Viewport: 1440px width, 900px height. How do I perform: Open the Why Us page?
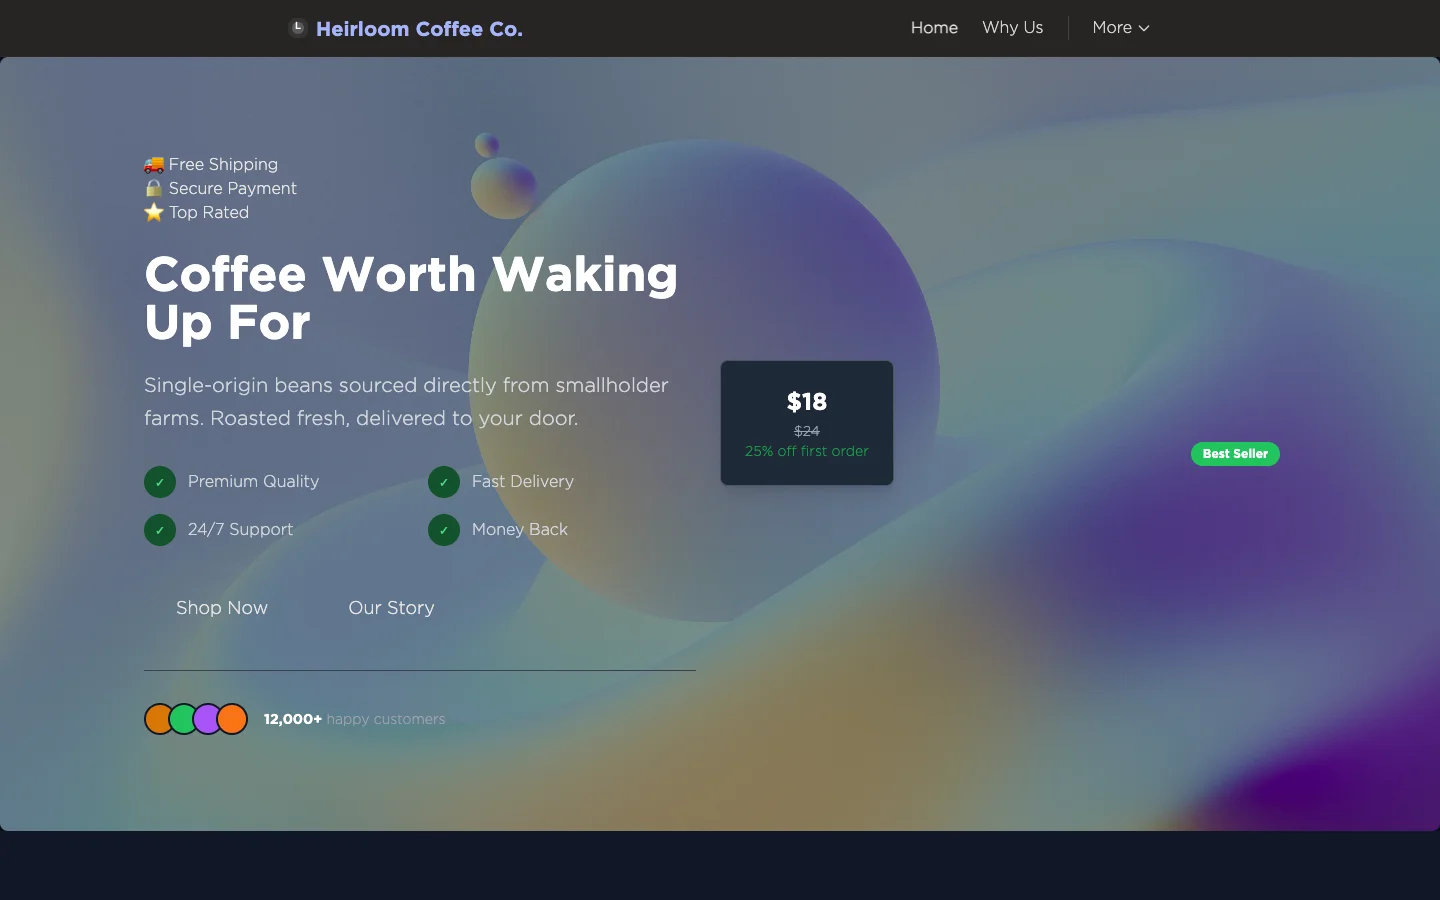1012,28
